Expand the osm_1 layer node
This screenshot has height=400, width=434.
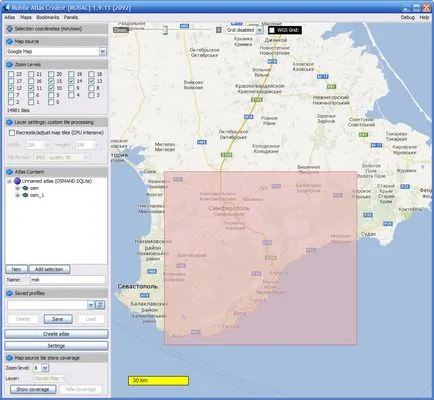pyautogui.click(x=18, y=195)
